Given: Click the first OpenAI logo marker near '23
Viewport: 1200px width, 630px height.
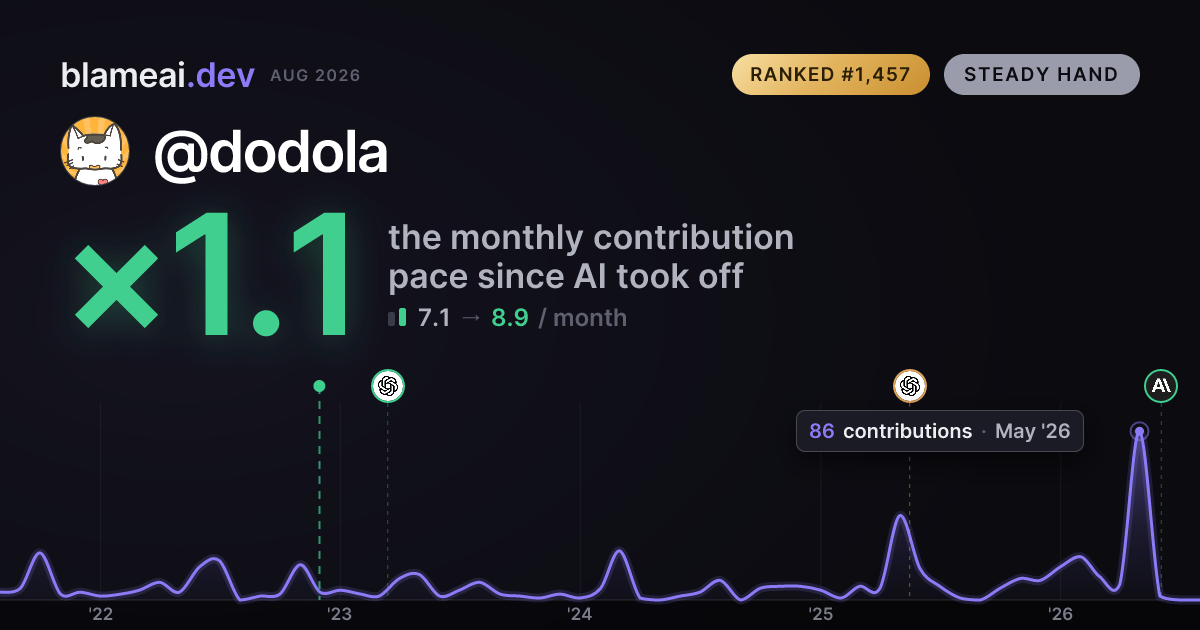Looking at the screenshot, I should [x=388, y=386].
